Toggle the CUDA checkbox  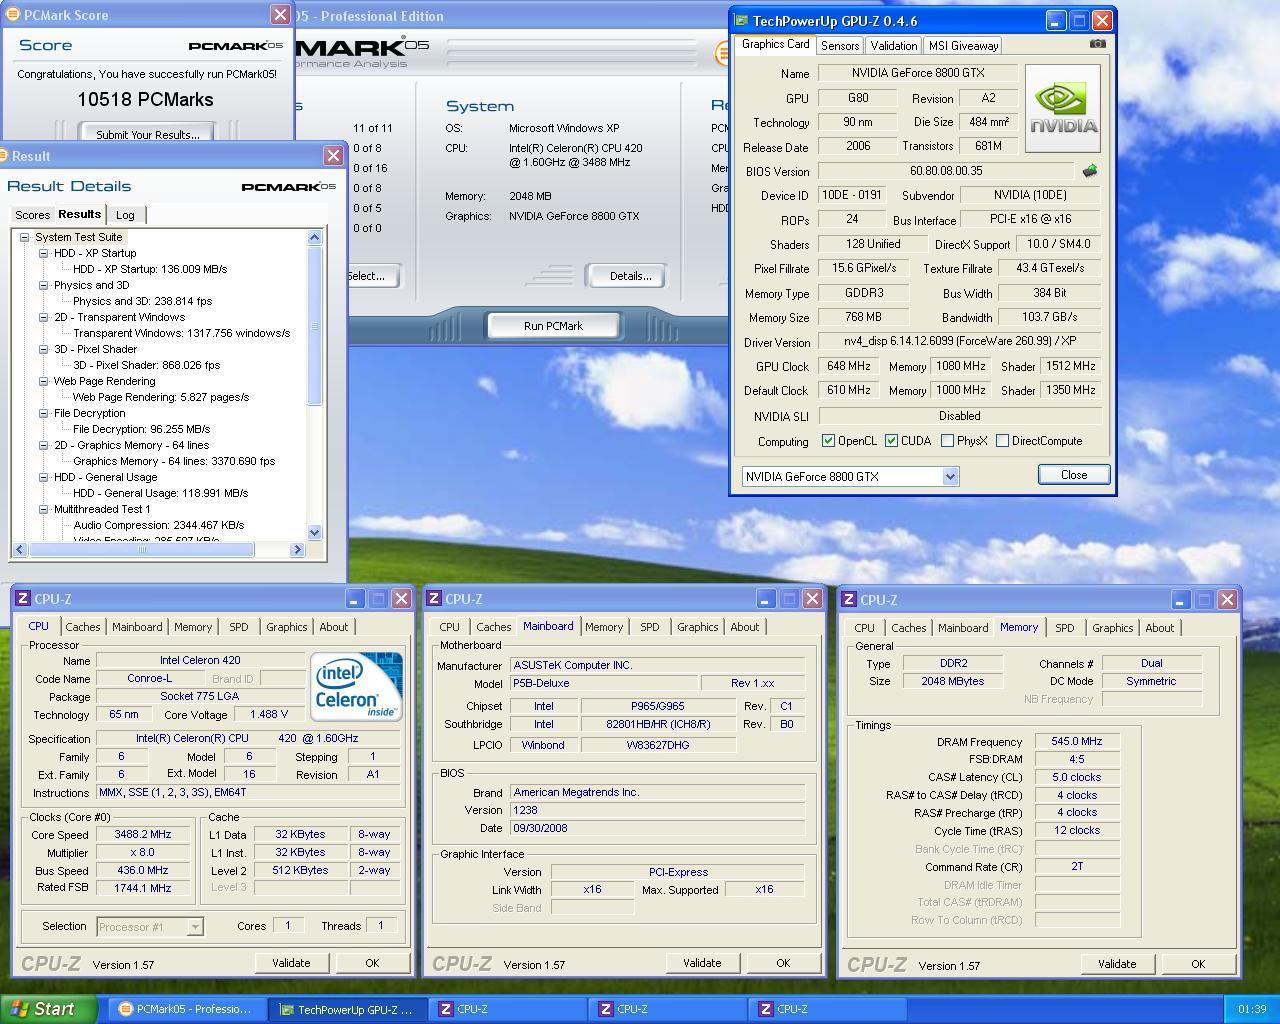coord(891,441)
